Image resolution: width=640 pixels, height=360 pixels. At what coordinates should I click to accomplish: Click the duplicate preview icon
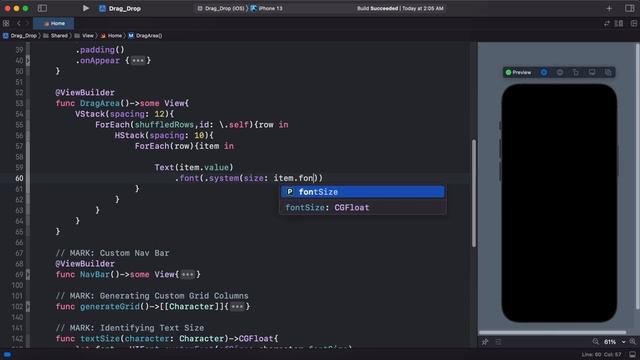click(x=608, y=72)
